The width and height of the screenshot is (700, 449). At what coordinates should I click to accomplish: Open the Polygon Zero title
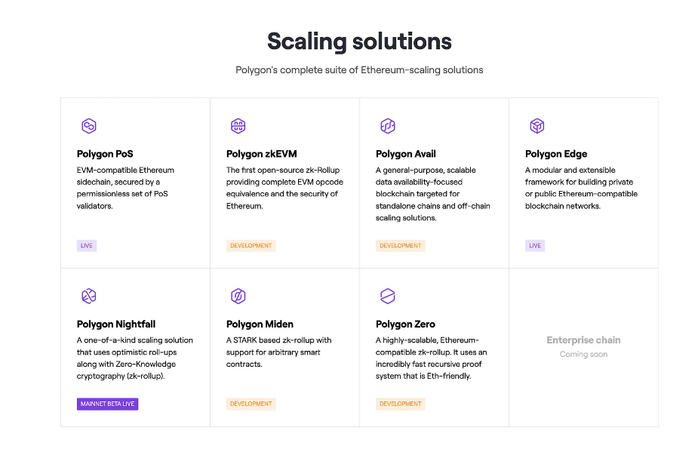405,324
